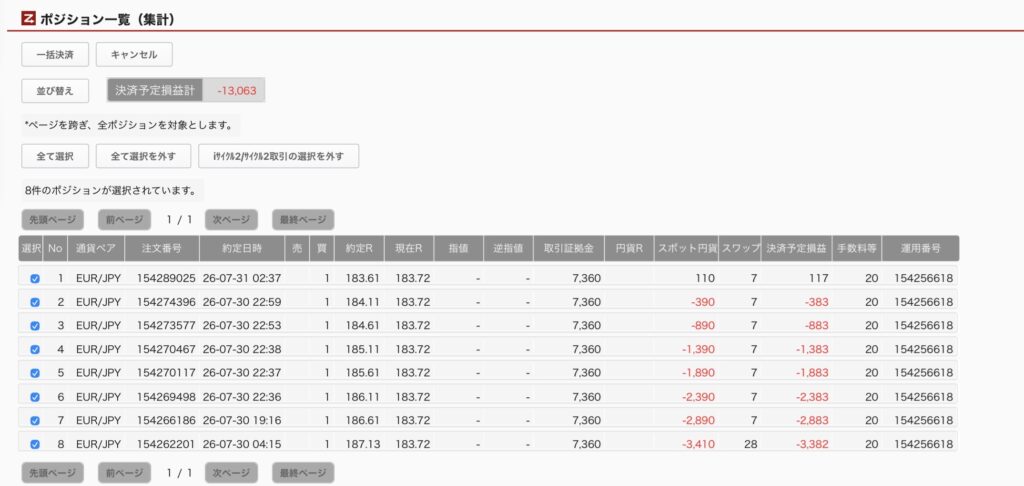Click the spot value -3,410
Viewport: 1024px width, 486px height.
[698, 444]
